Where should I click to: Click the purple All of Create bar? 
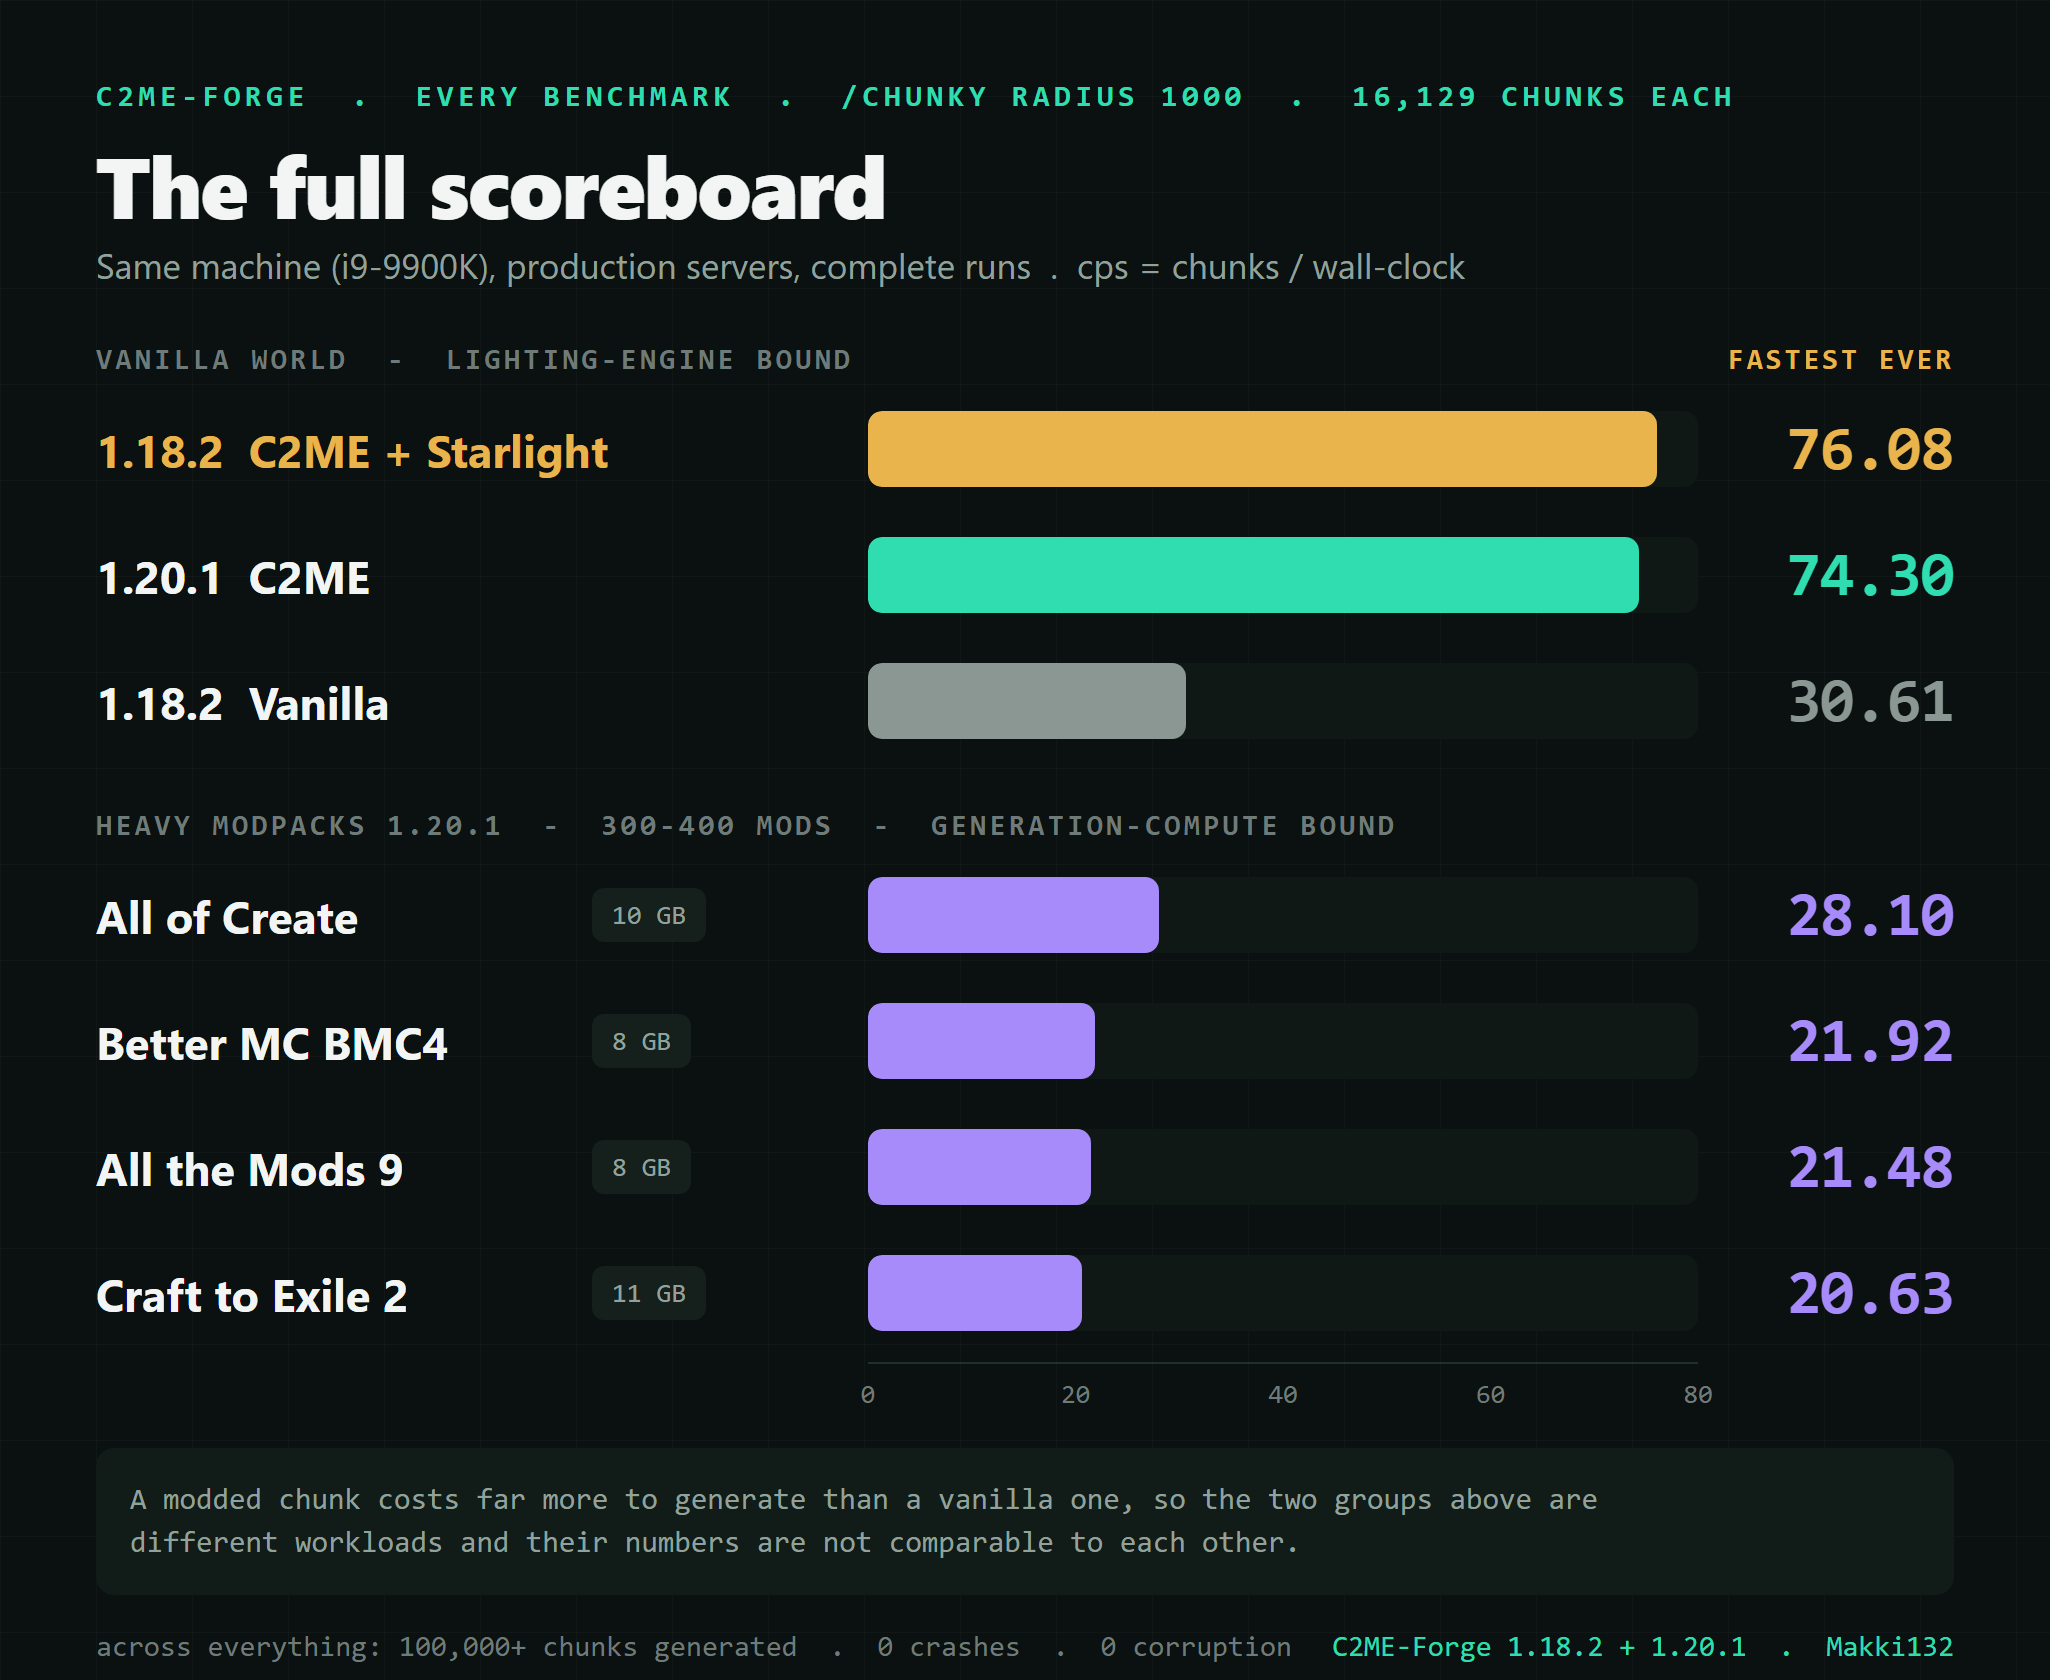click(x=1013, y=915)
